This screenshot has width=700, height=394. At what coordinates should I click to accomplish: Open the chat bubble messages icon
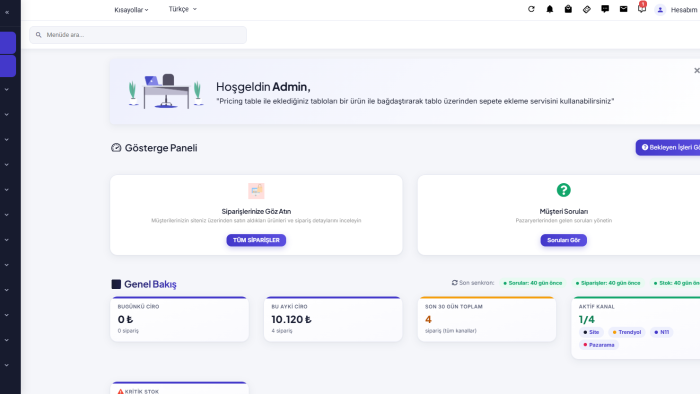605,9
